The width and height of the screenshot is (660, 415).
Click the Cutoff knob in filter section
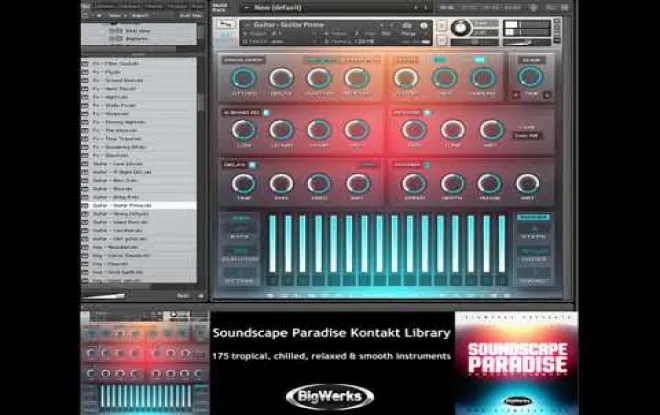coord(406,78)
